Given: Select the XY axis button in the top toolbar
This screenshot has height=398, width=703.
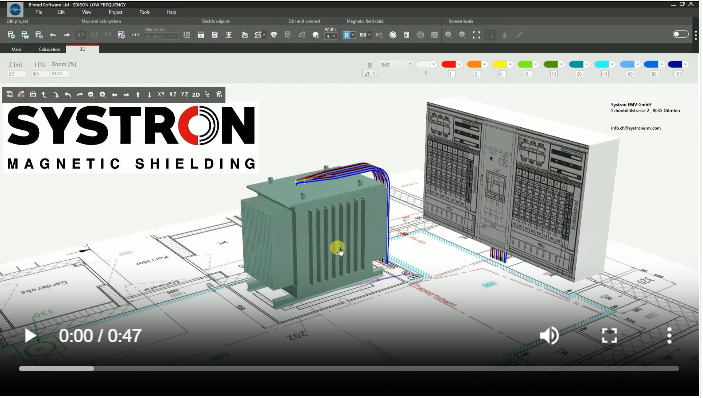Looking at the screenshot, I should pos(81,35).
